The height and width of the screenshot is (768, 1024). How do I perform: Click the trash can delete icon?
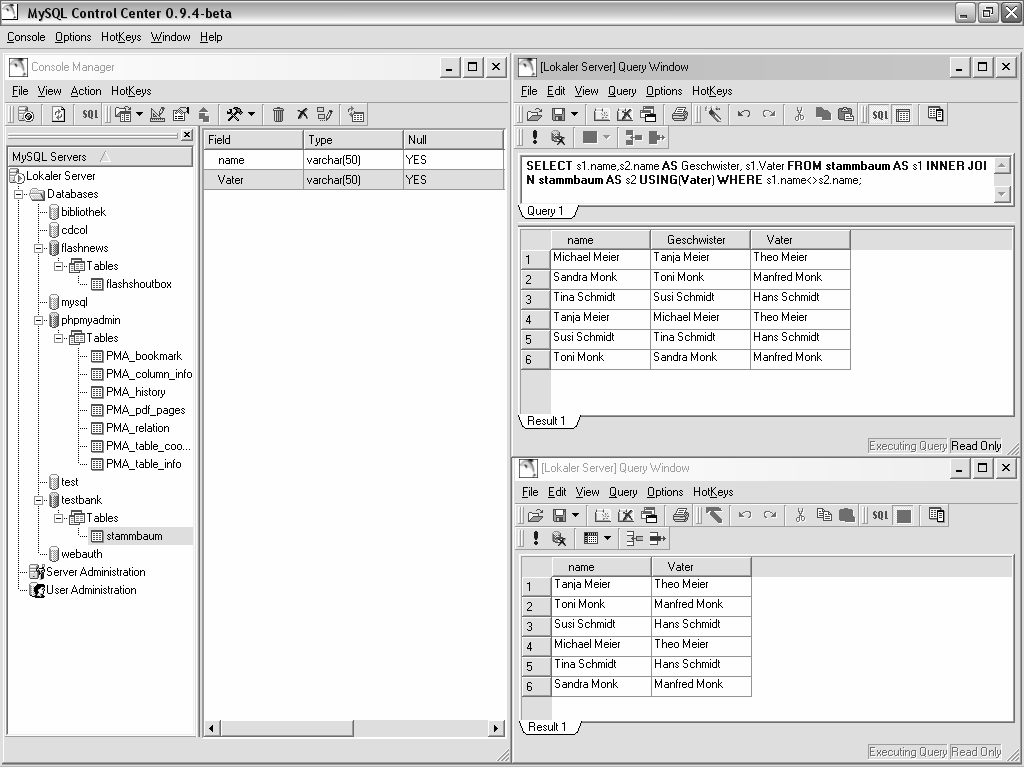(279, 114)
